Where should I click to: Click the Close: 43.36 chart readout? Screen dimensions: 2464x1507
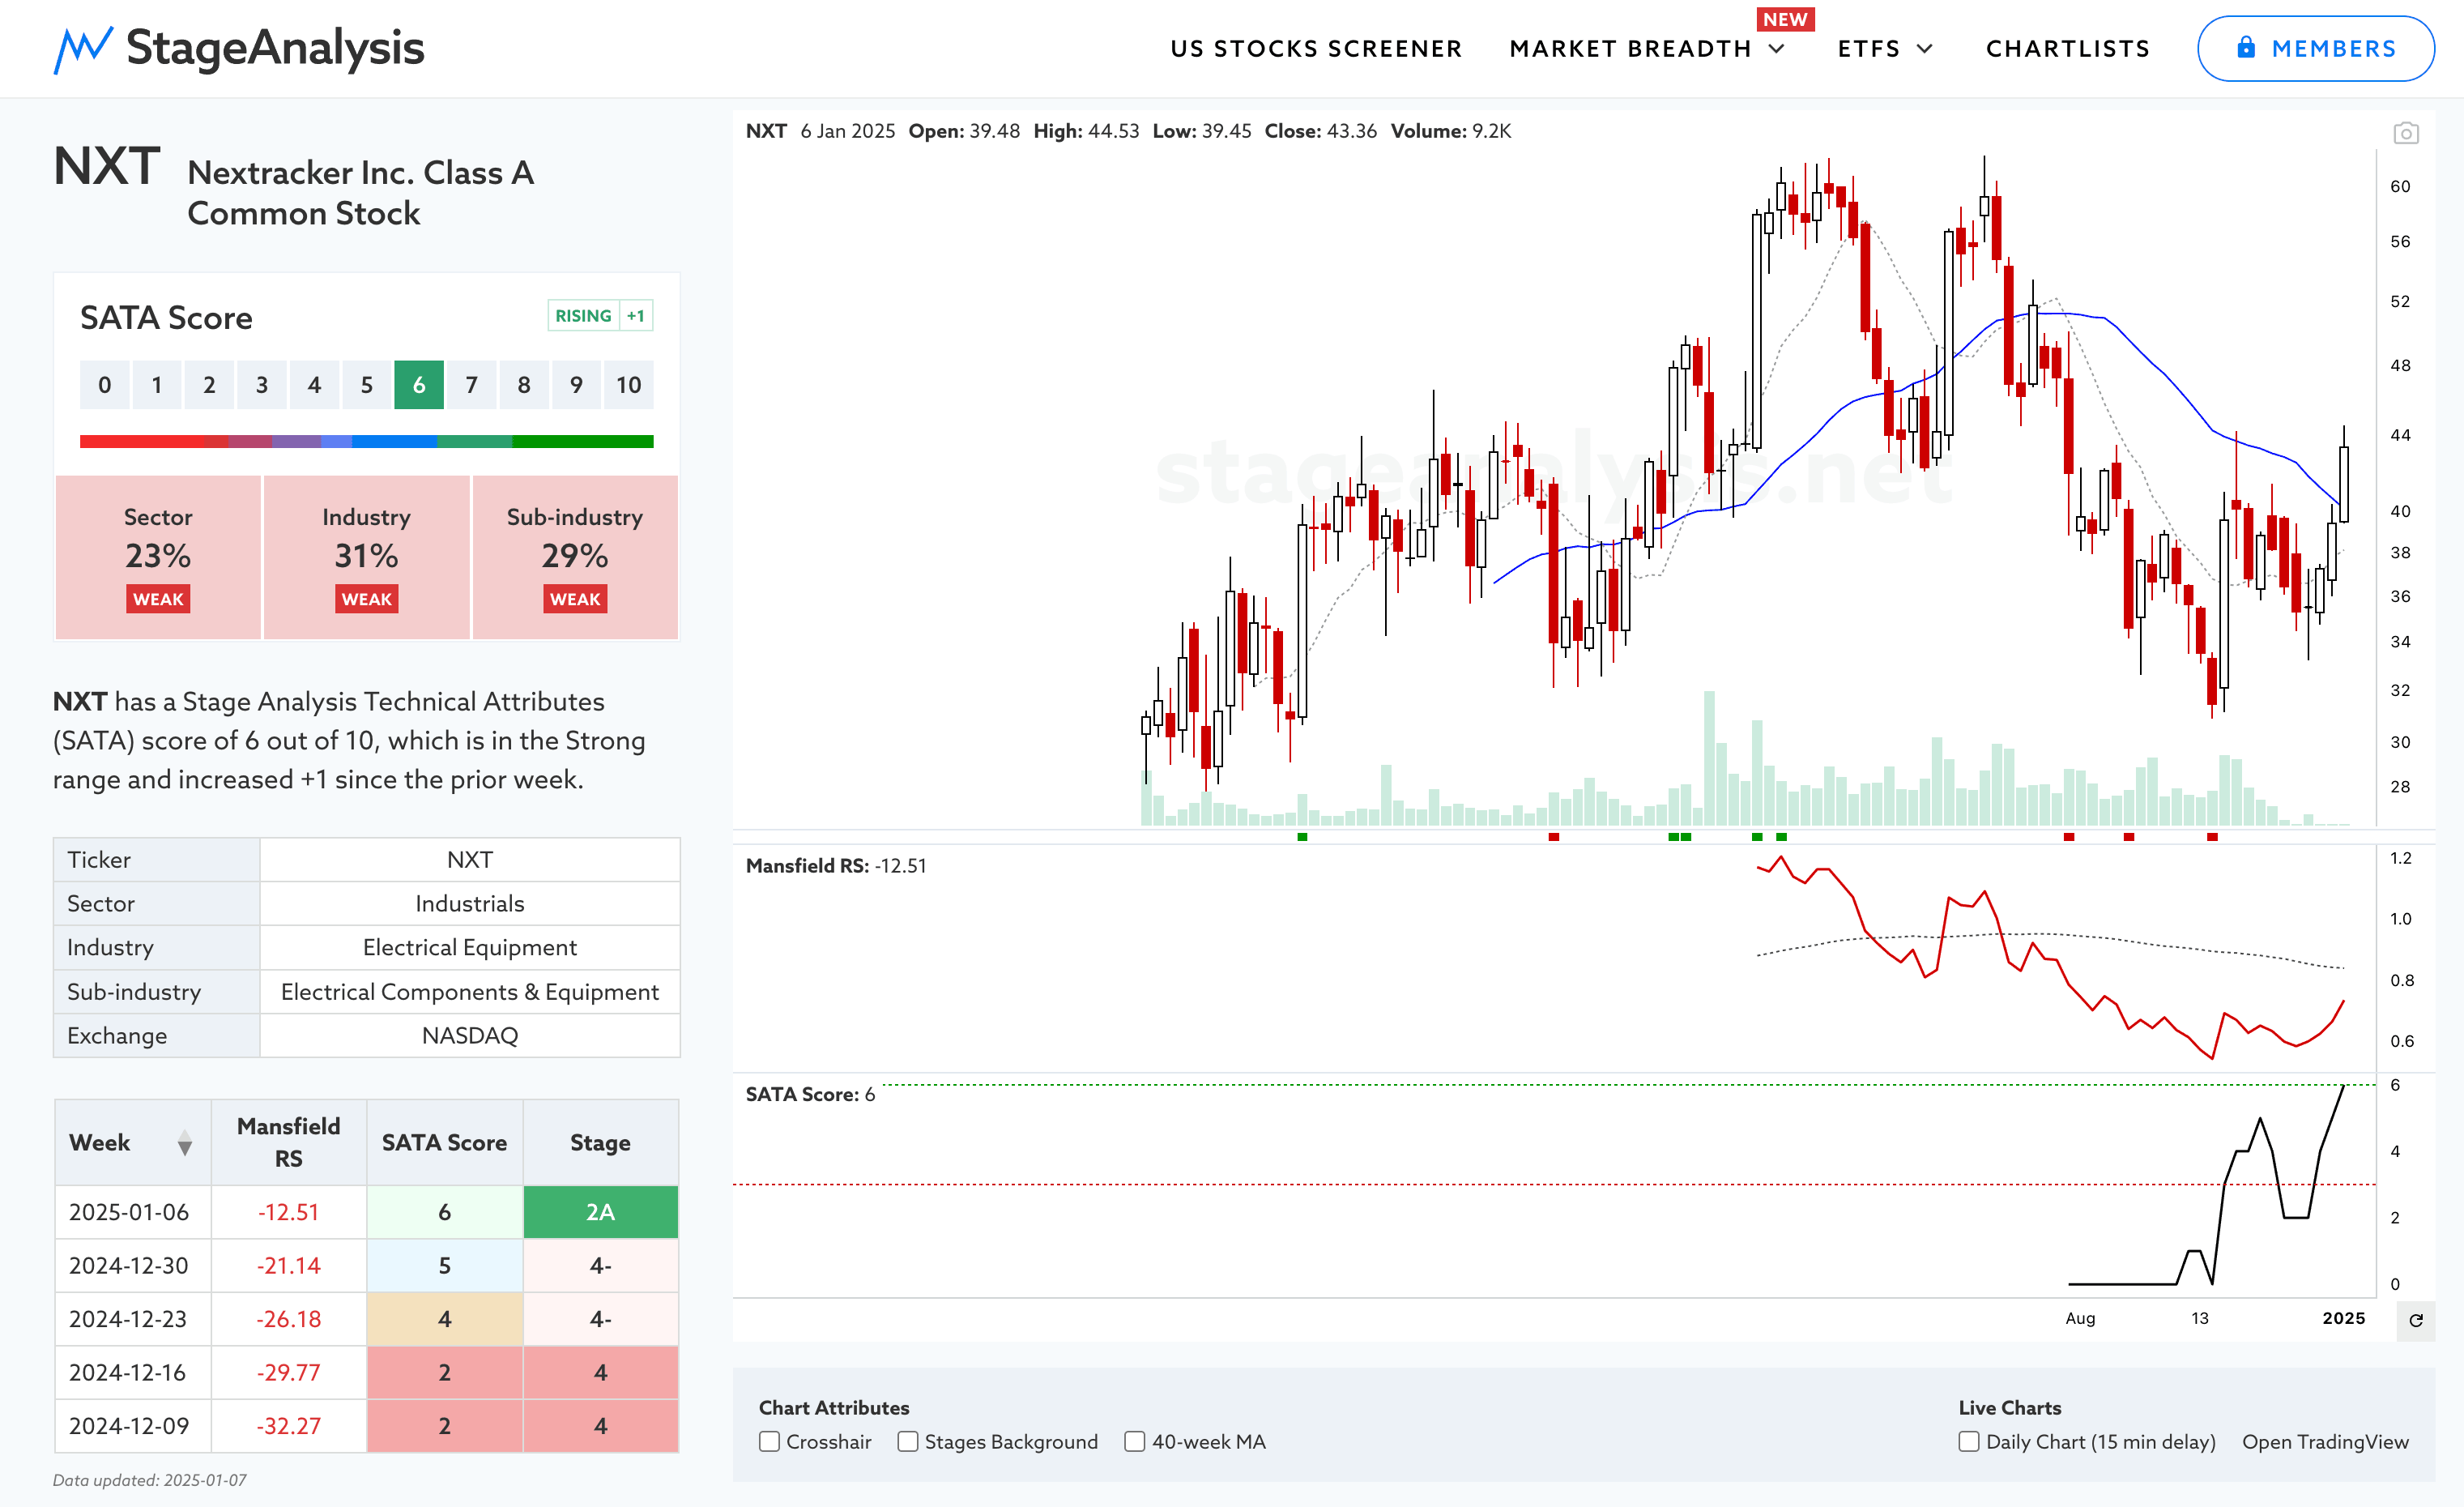click(1320, 131)
